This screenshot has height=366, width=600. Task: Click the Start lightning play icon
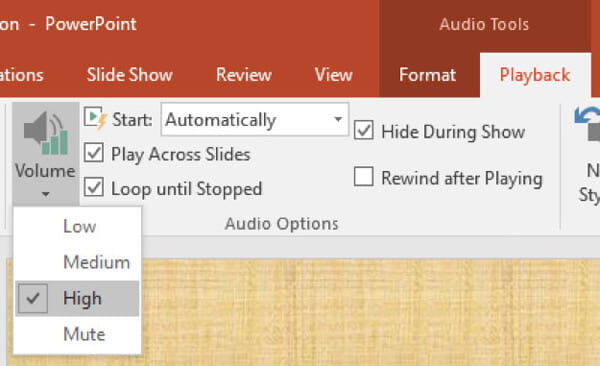95,118
